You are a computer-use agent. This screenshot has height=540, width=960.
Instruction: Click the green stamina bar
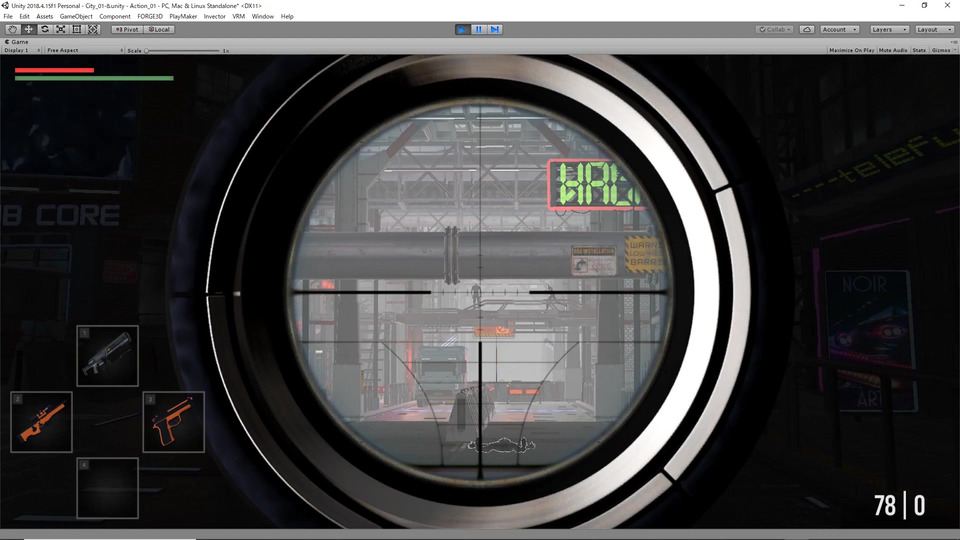(94, 78)
